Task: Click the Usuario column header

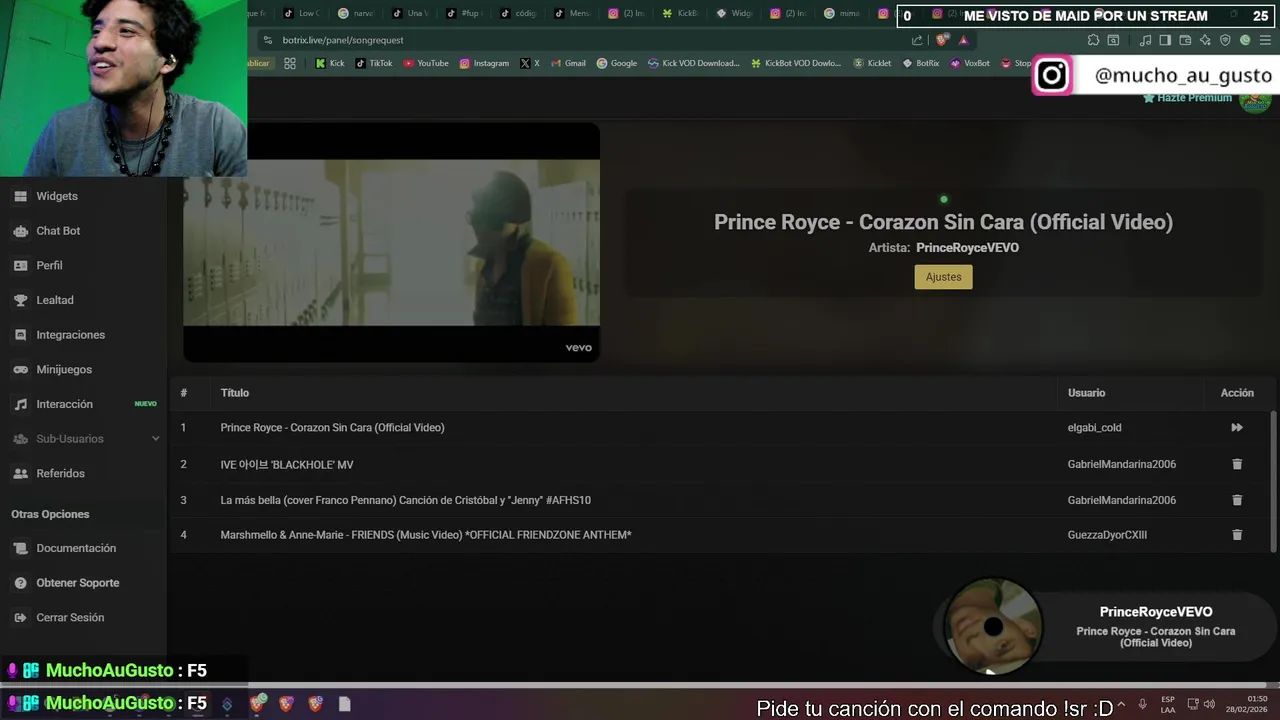Action: point(1086,393)
